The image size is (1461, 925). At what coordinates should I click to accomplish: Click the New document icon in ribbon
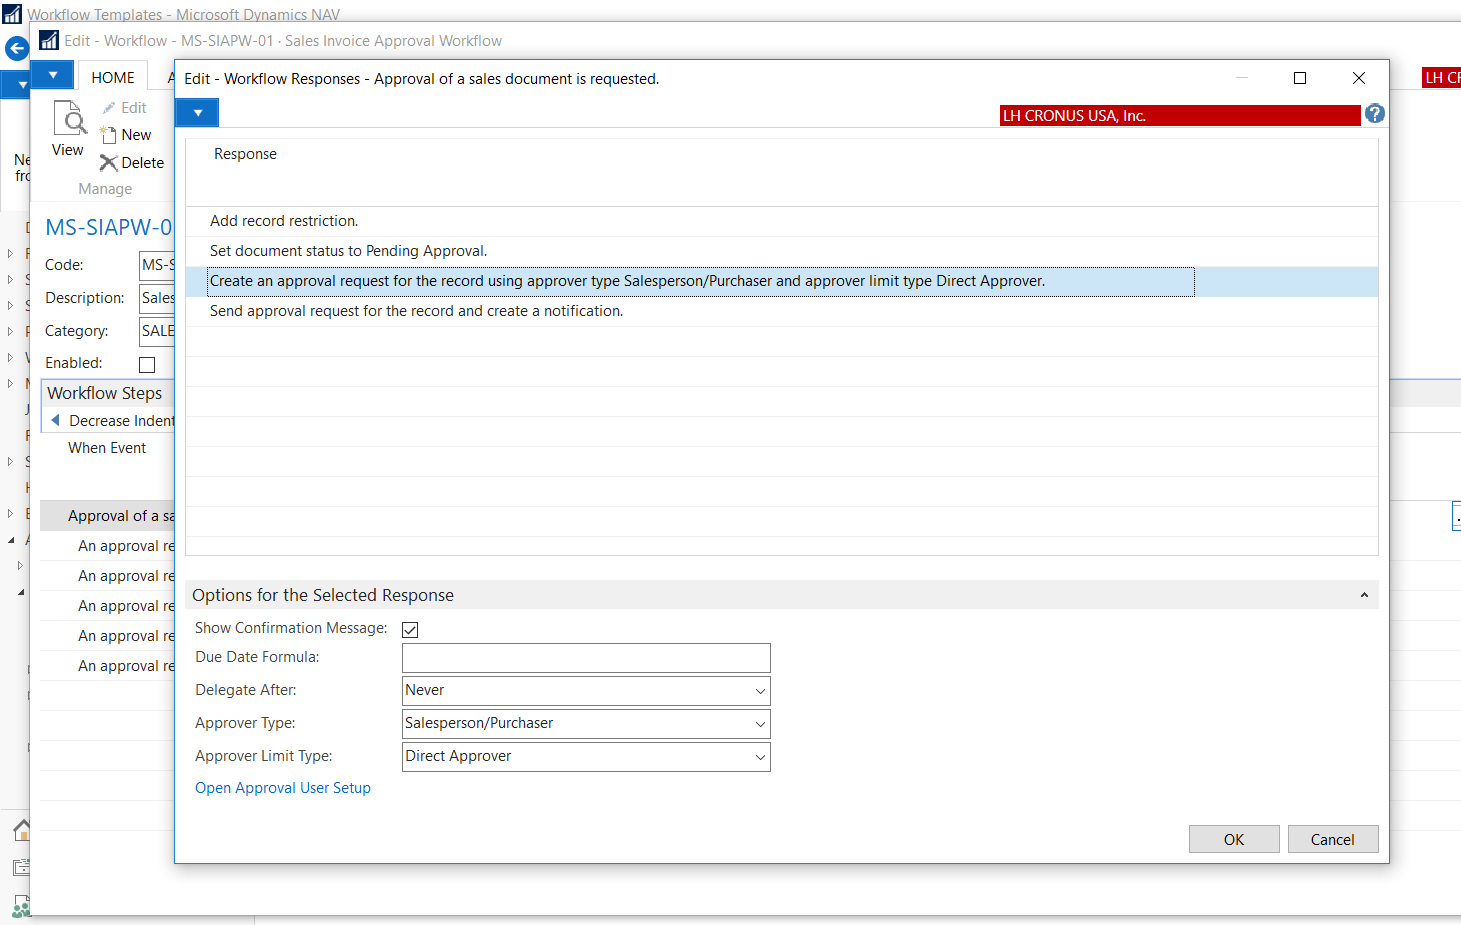coord(108,135)
